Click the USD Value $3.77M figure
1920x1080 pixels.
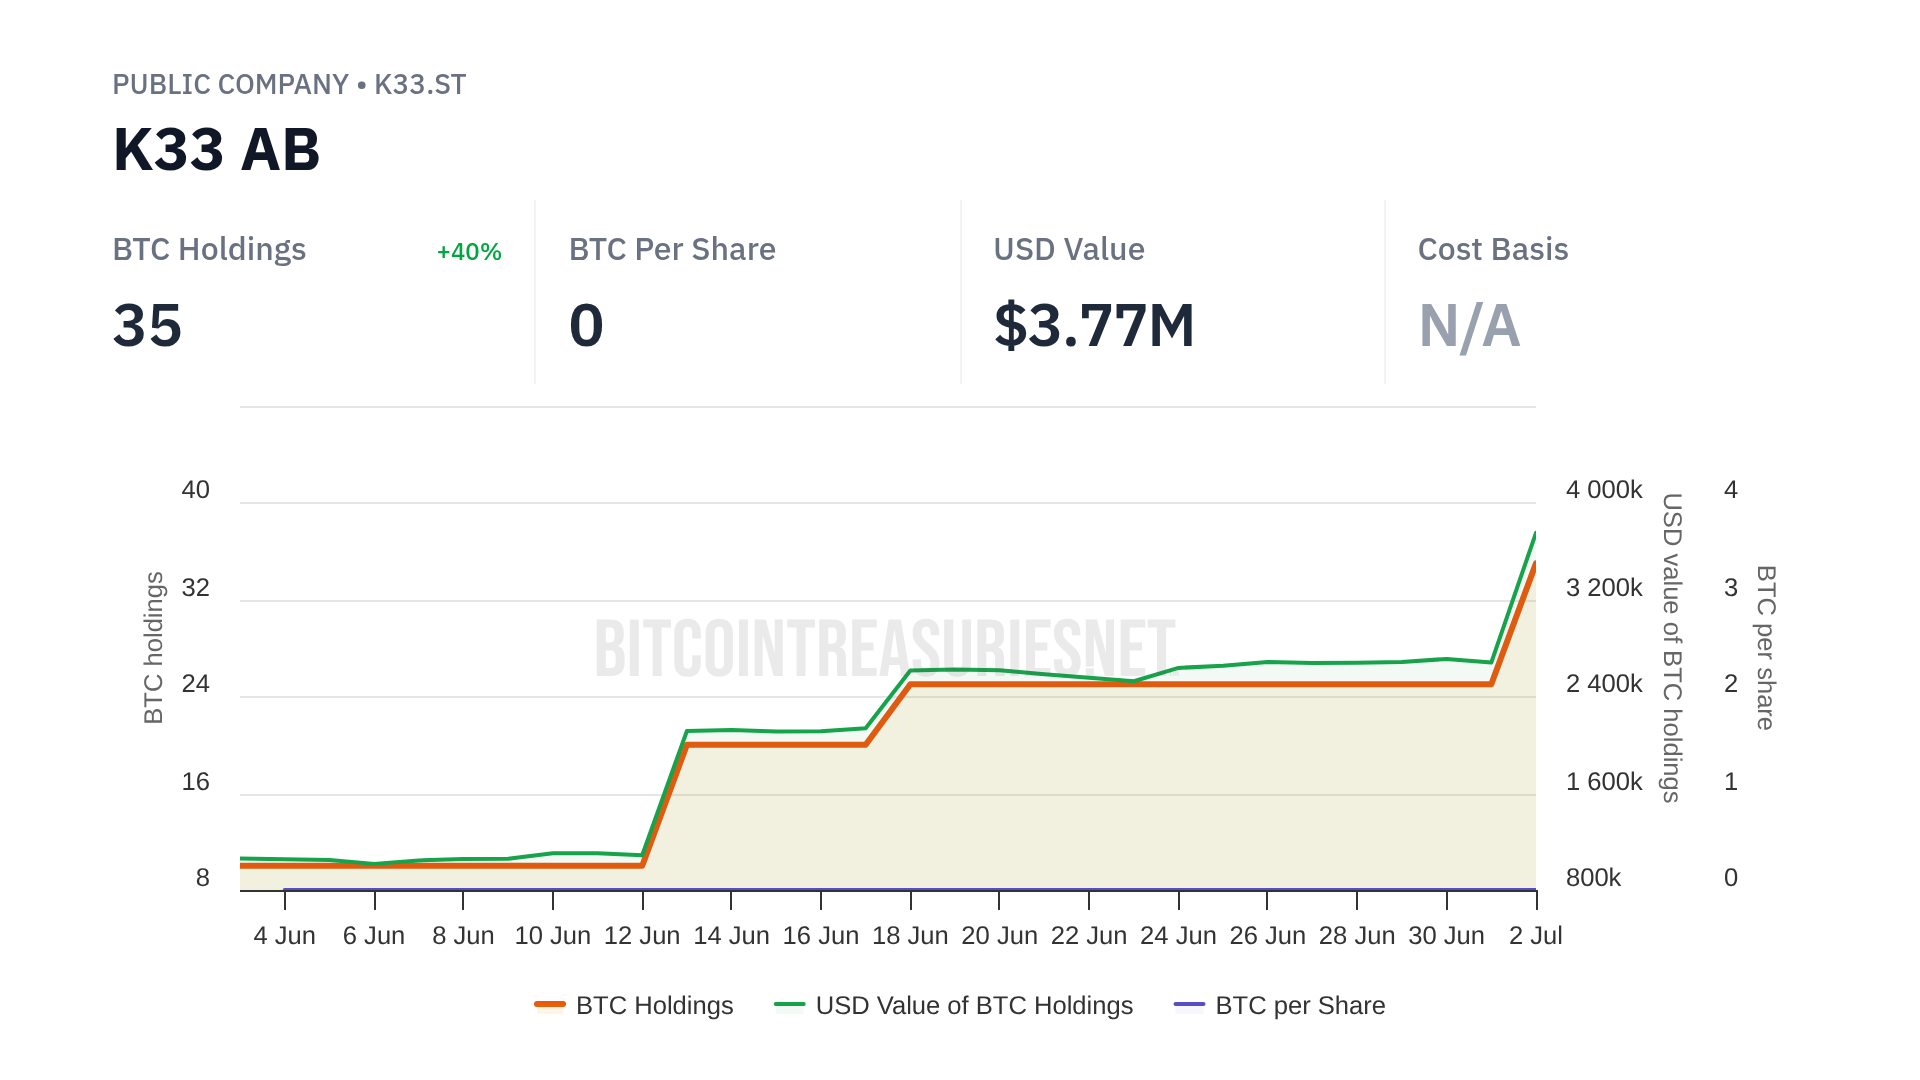(x=1094, y=326)
